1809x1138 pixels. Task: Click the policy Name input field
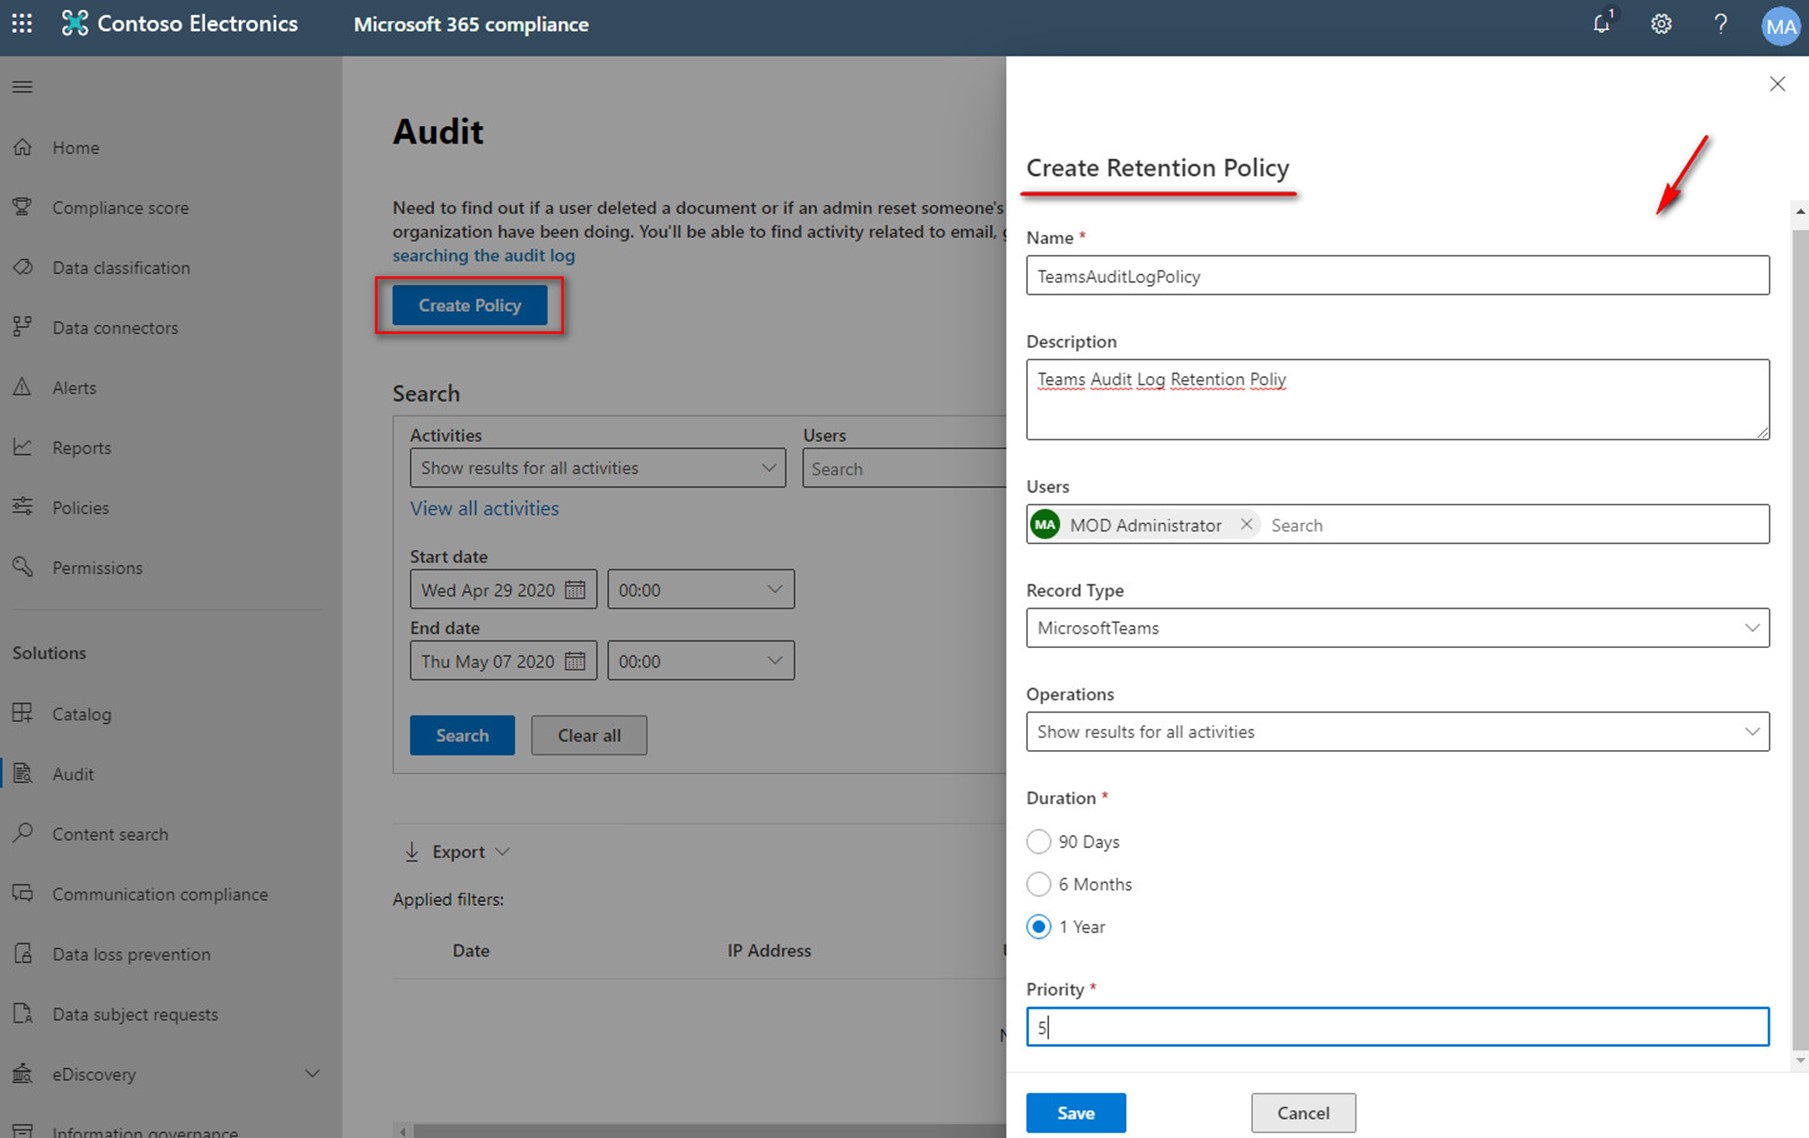coord(1397,276)
